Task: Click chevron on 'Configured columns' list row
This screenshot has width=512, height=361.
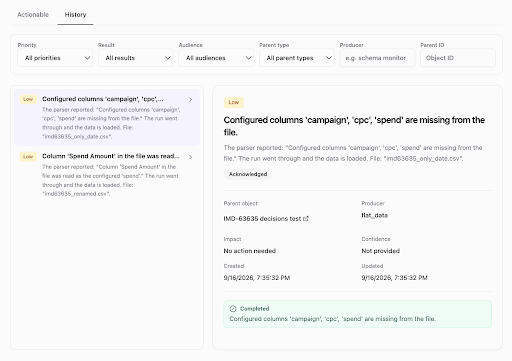Action: [x=191, y=100]
